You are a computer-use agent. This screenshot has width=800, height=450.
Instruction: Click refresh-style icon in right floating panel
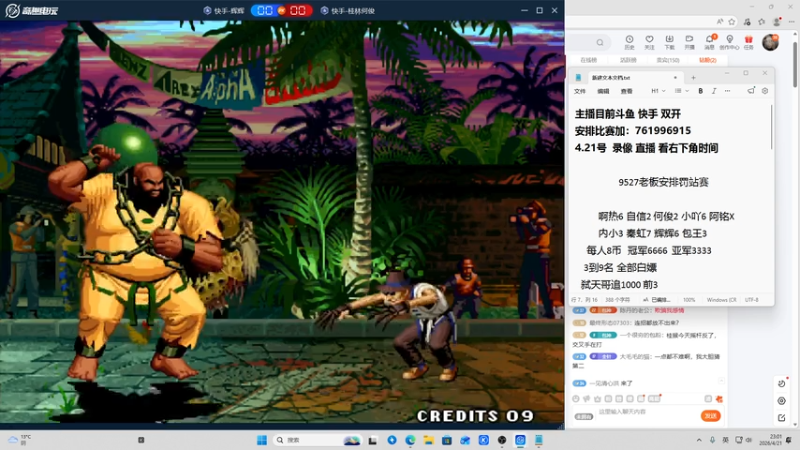[781, 384]
